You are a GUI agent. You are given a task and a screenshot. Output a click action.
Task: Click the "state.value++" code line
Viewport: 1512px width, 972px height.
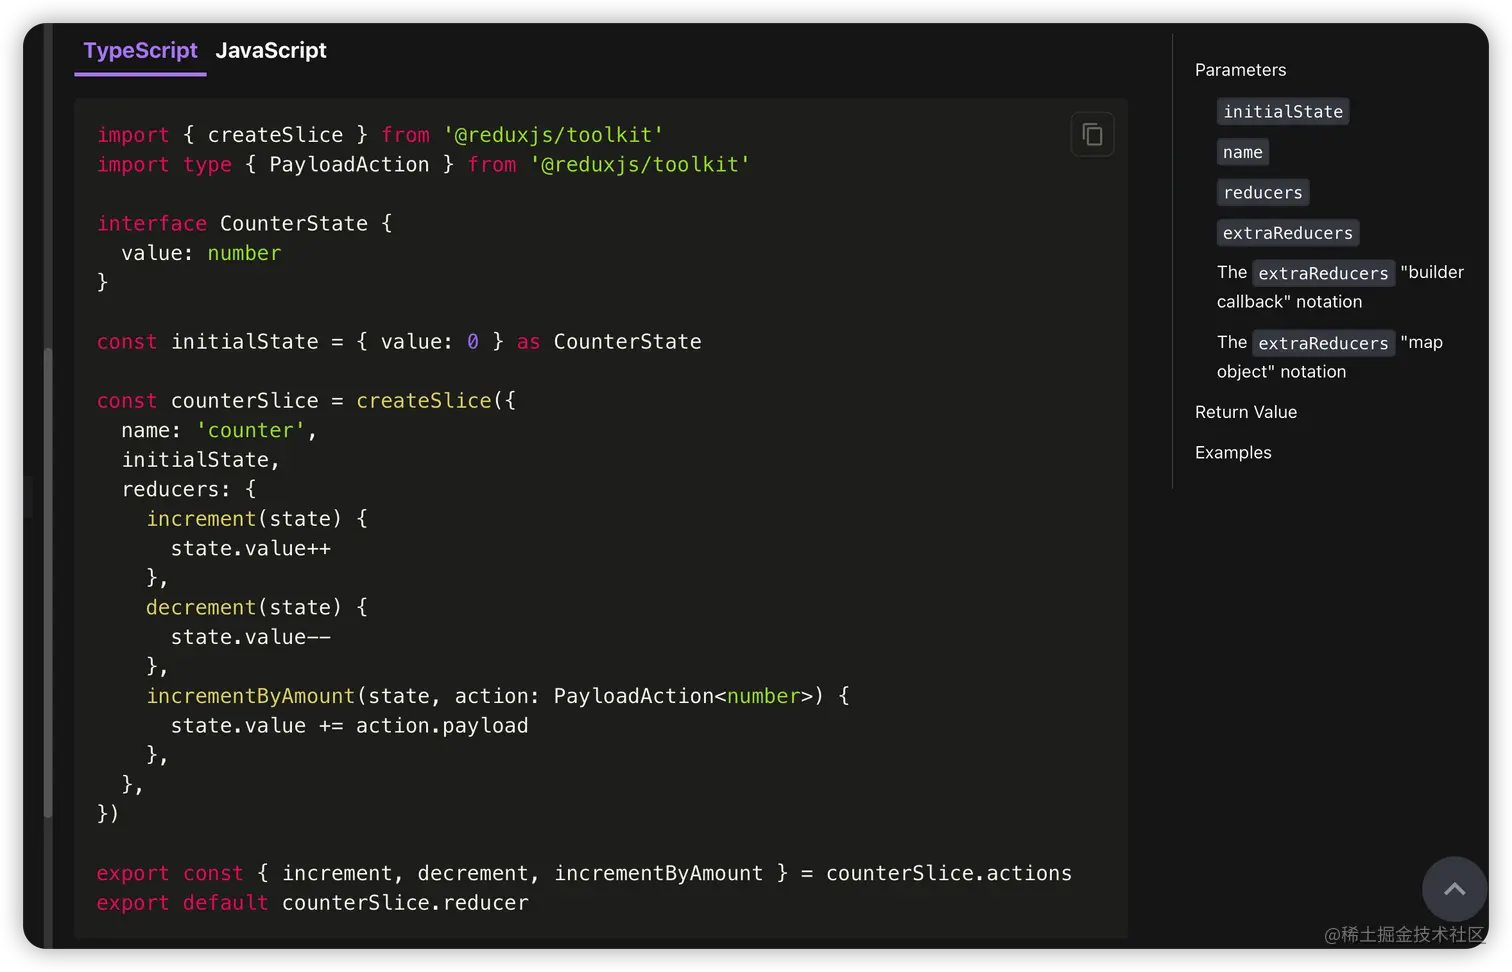pyautogui.click(x=251, y=548)
